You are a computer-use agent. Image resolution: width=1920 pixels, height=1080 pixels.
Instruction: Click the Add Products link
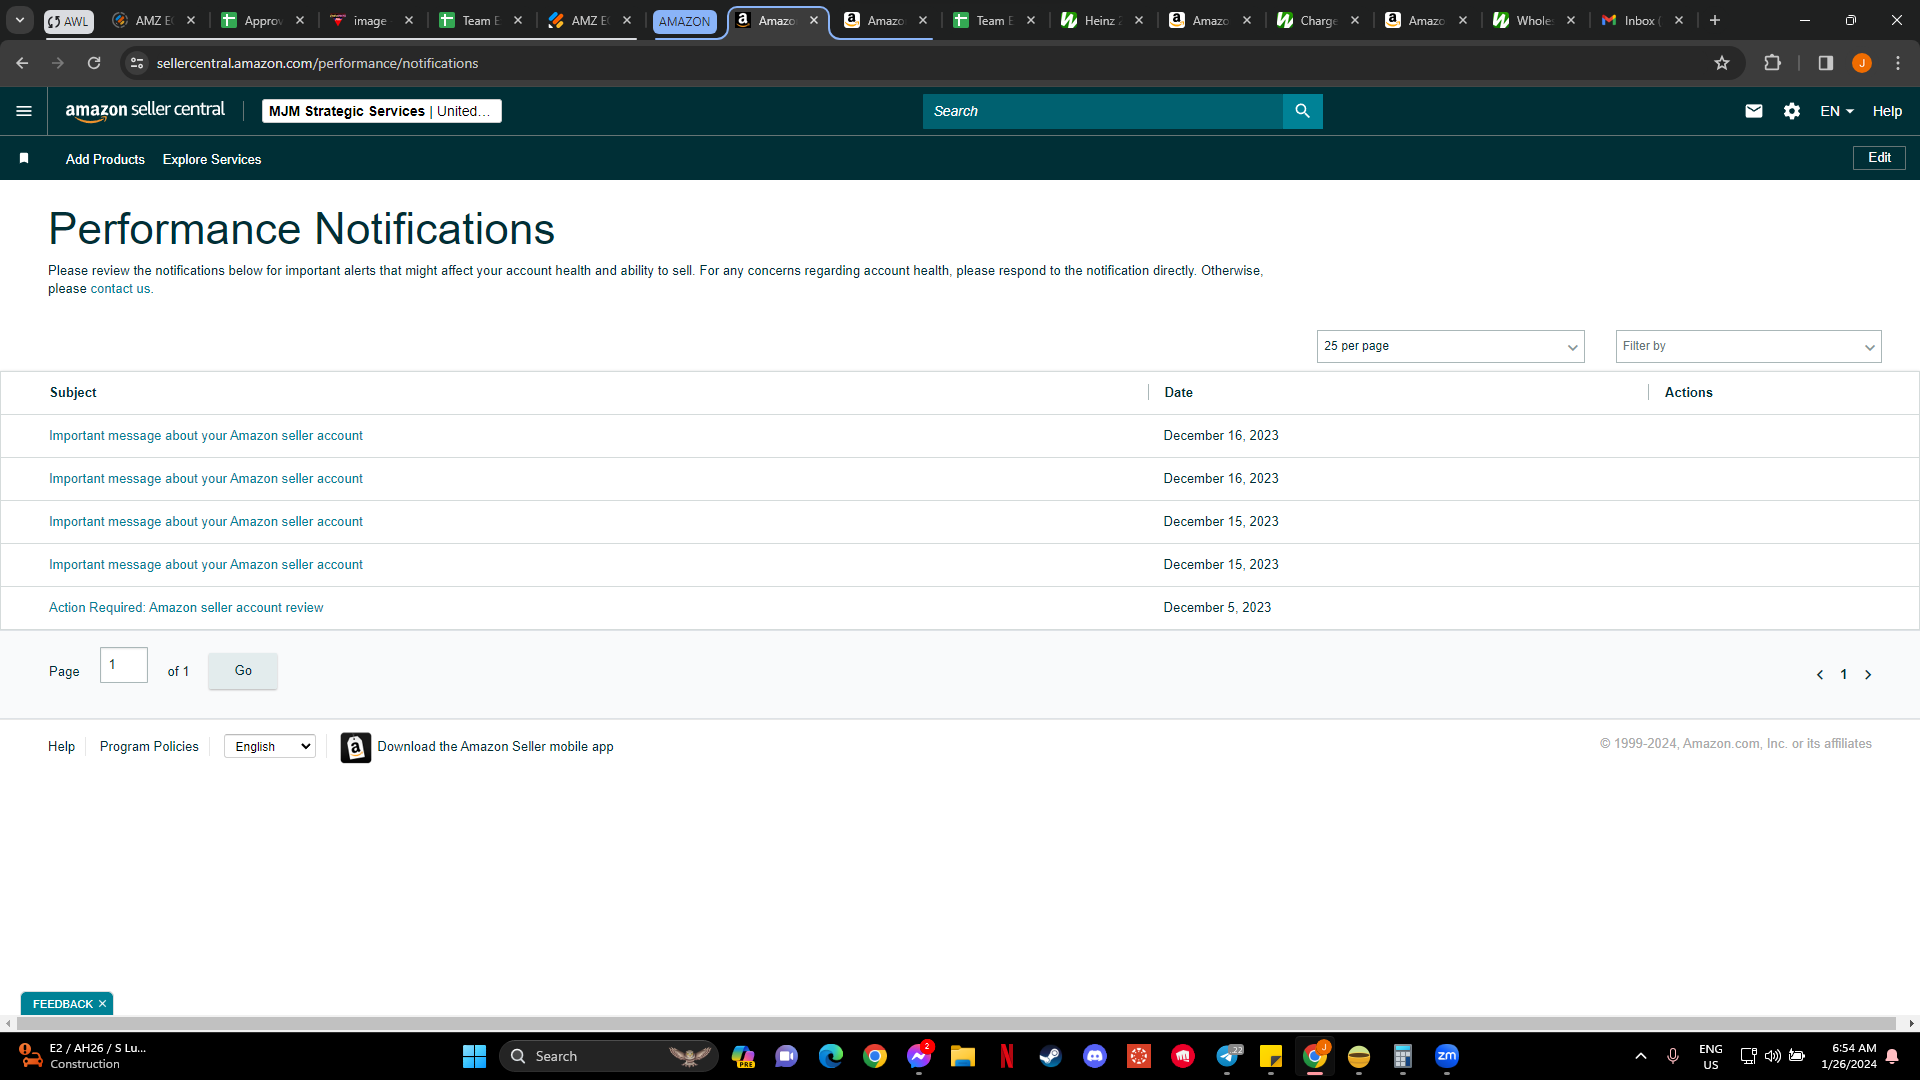coord(105,159)
